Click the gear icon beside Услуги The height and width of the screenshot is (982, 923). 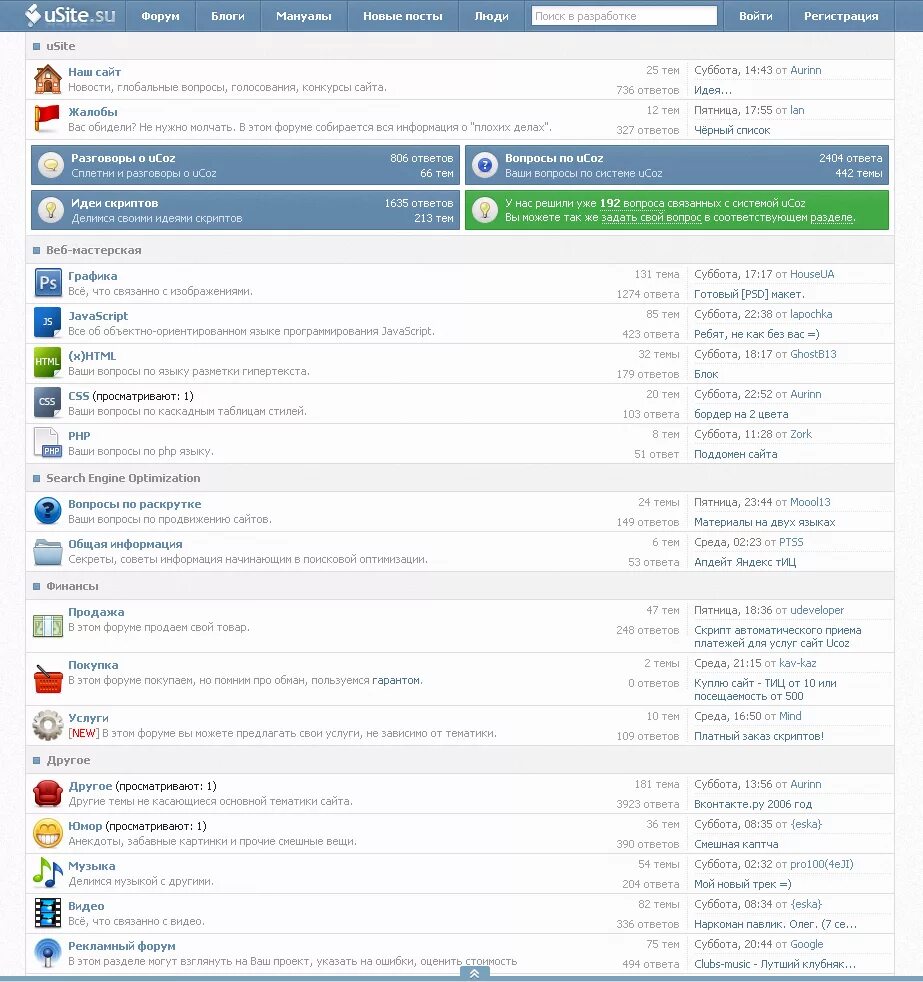[48, 725]
